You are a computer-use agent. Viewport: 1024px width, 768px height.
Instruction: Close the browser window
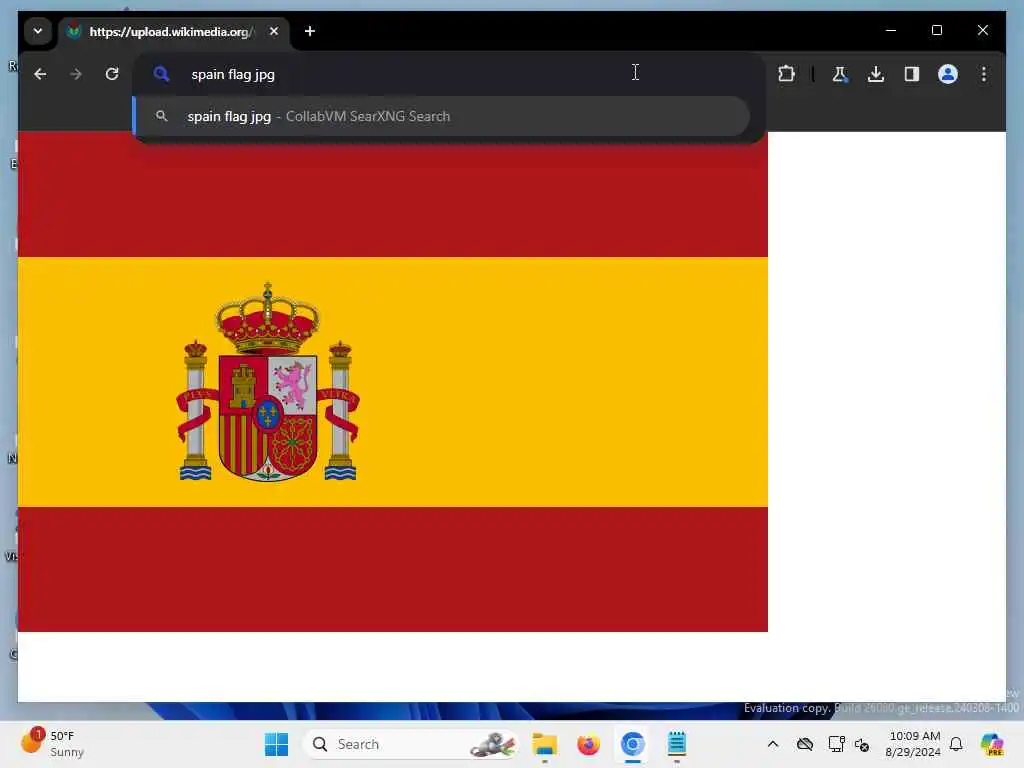point(982,30)
